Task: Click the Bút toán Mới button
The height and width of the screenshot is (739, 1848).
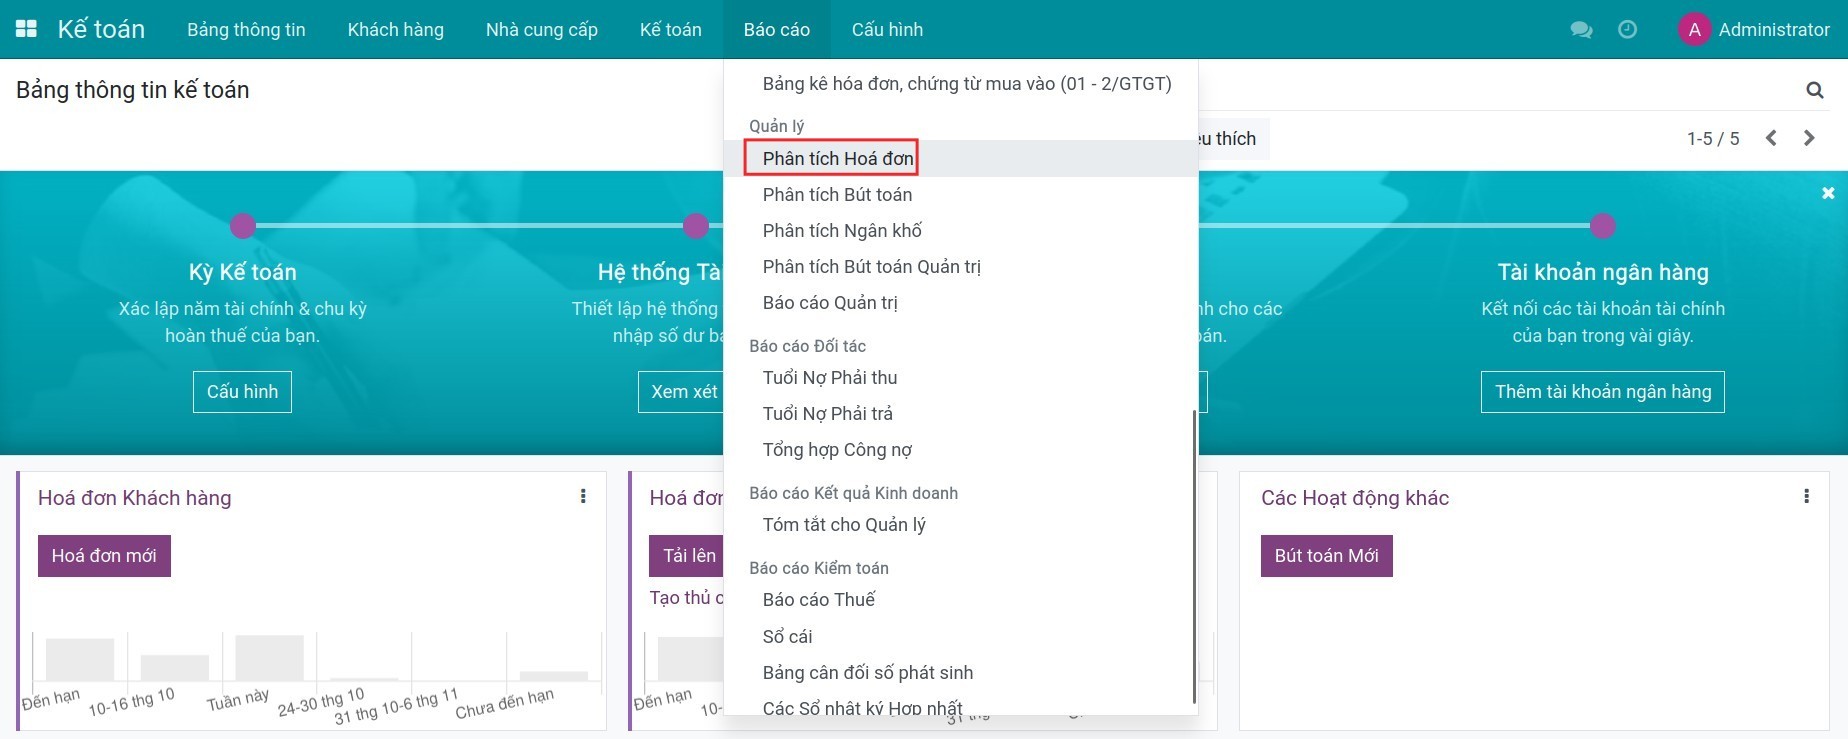Action: (x=1325, y=556)
